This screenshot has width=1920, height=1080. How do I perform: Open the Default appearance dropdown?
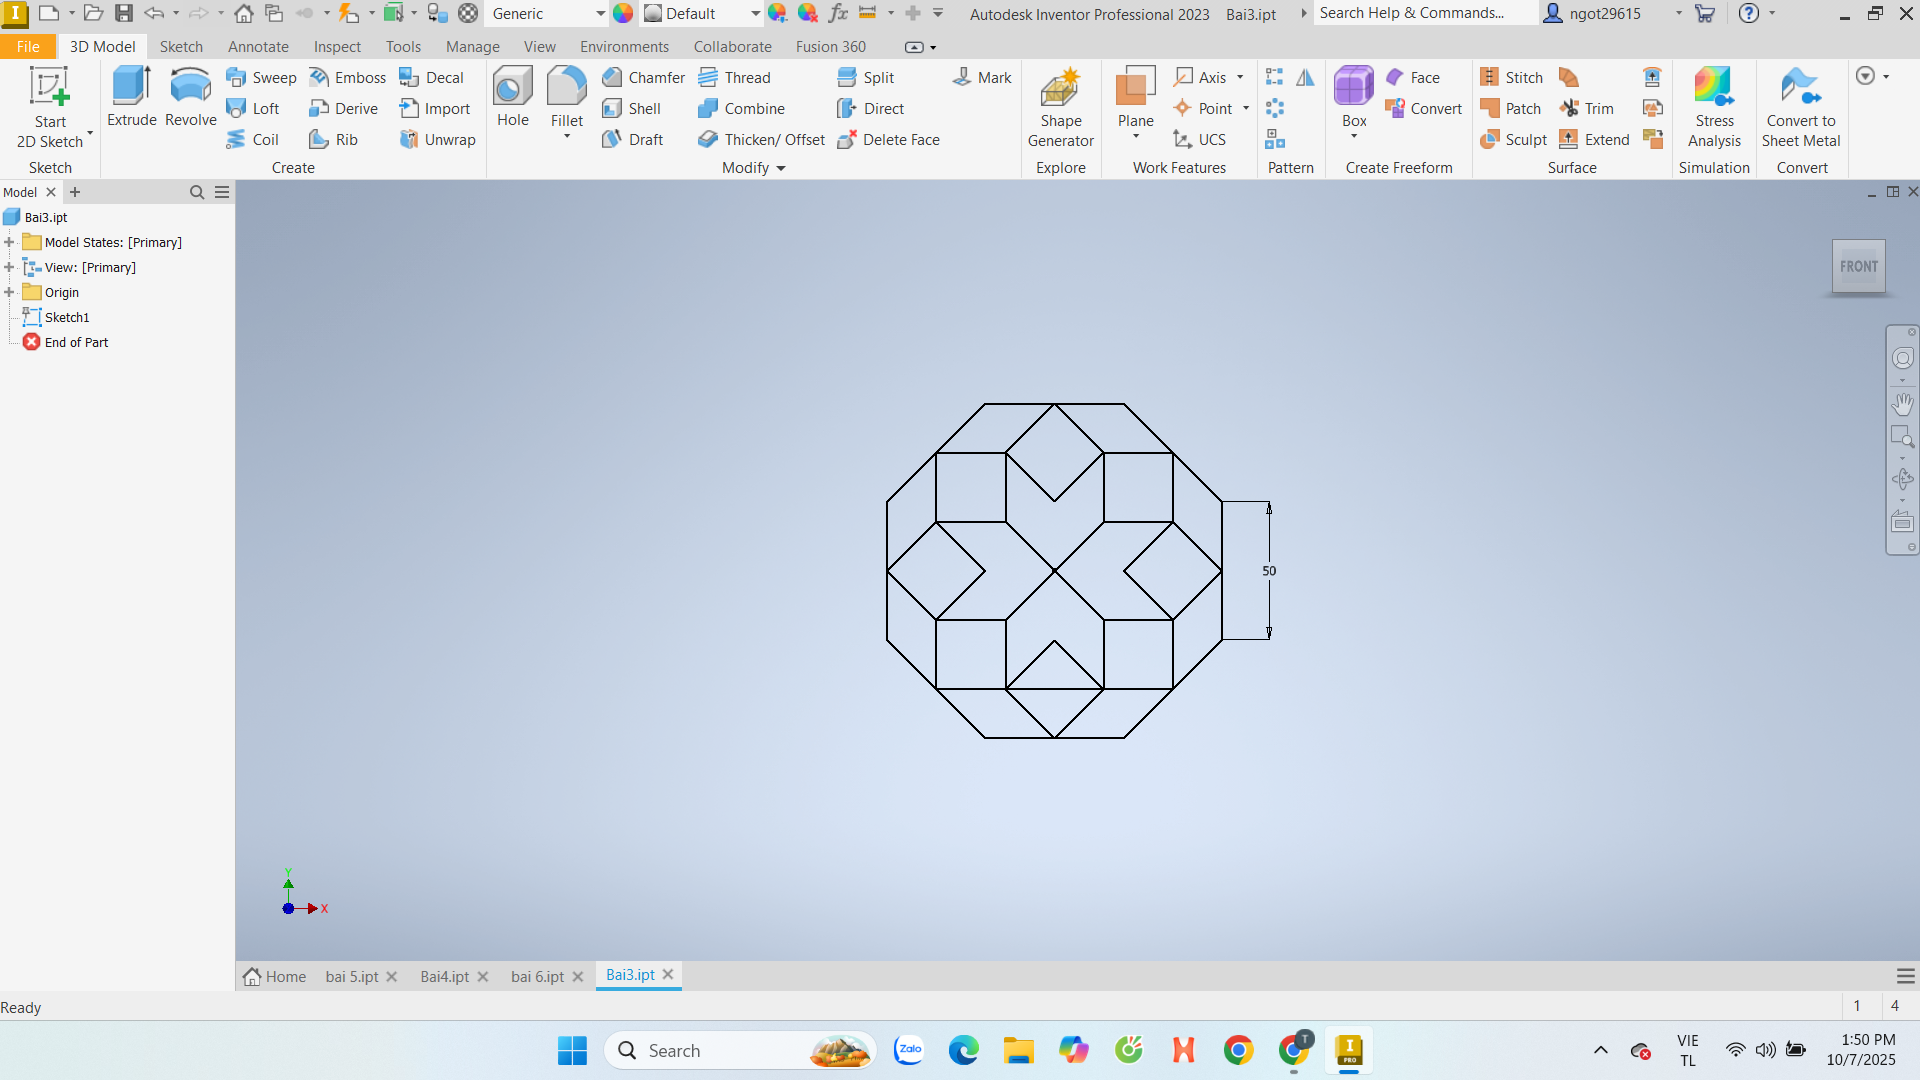755,14
